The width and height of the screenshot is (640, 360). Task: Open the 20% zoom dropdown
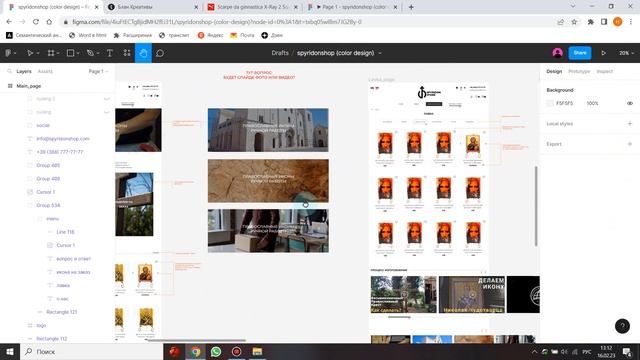coord(626,53)
